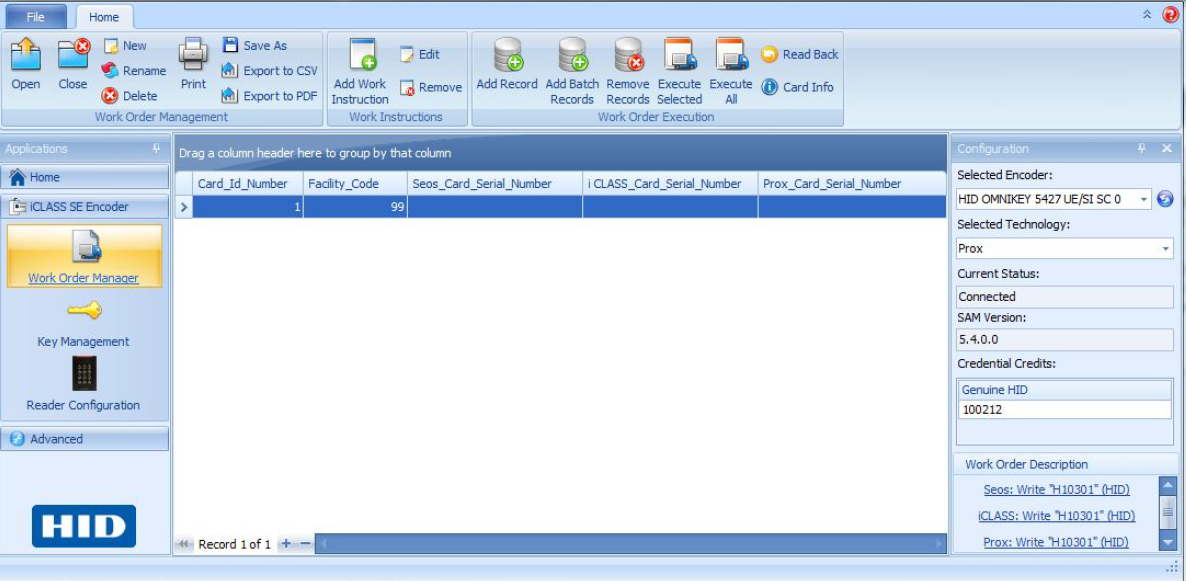Image resolution: width=1186 pixels, height=581 pixels.
Task: Add Record to work order
Action: click(507, 65)
